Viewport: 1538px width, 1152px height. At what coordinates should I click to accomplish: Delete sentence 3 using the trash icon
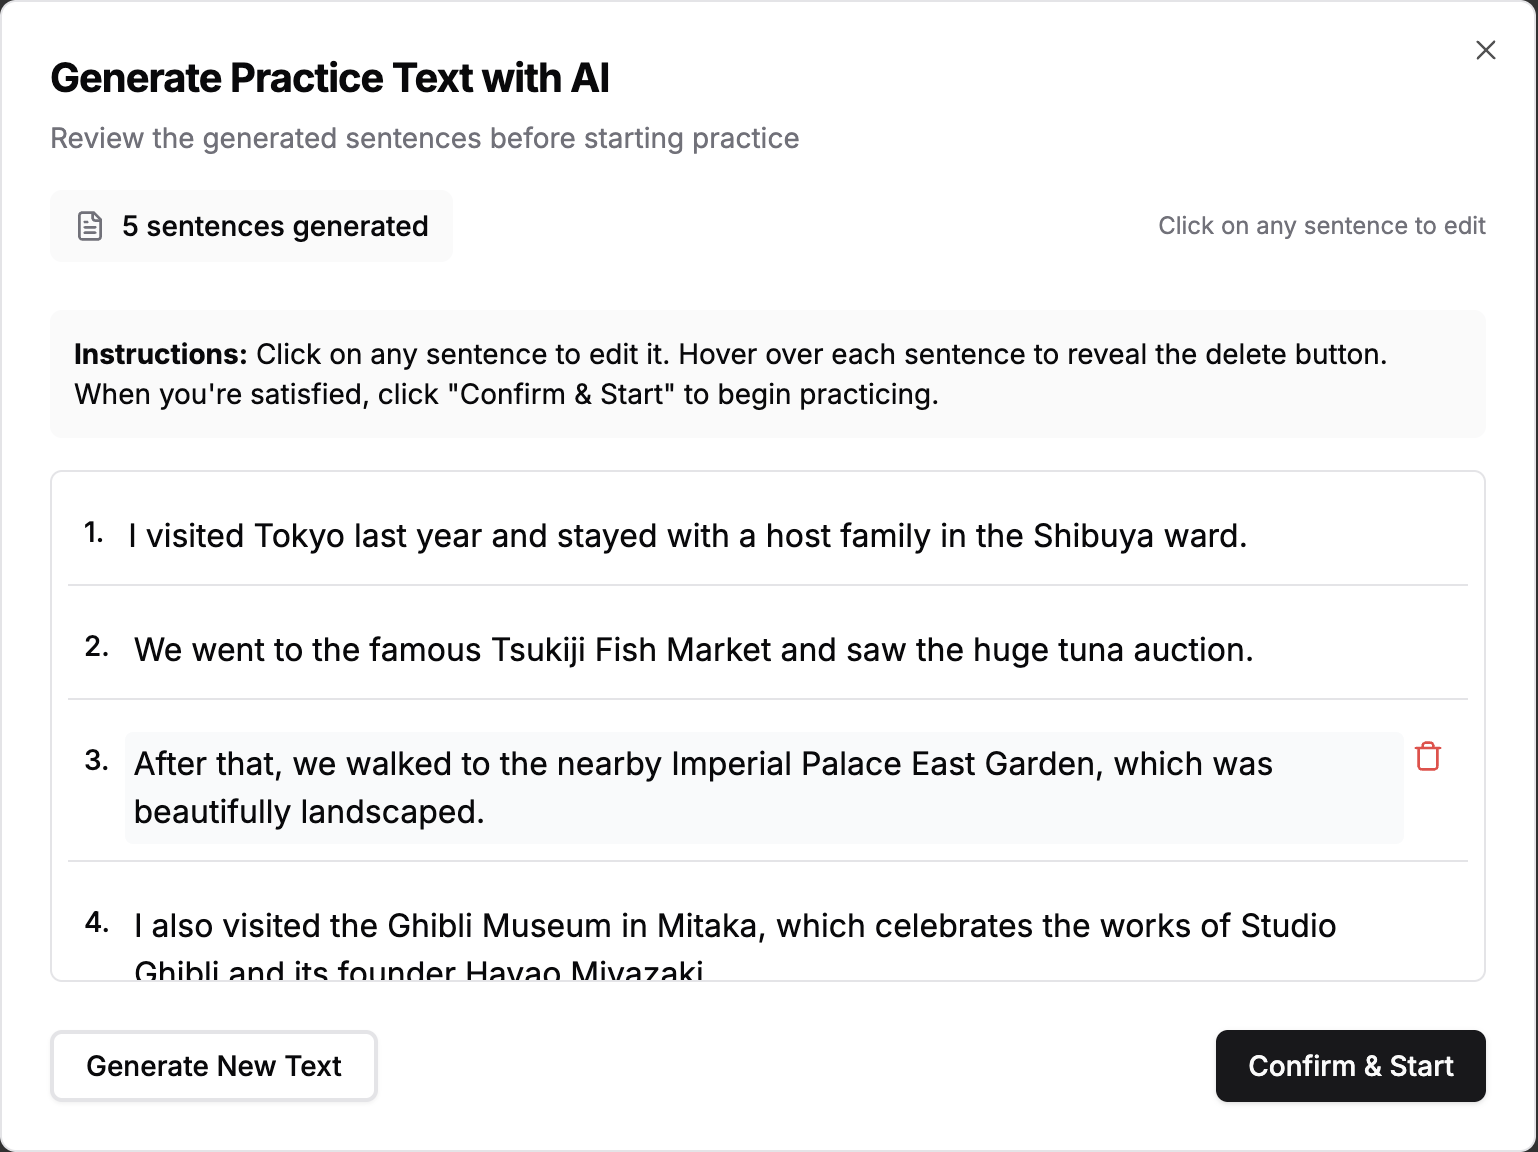pos(1428,757)
